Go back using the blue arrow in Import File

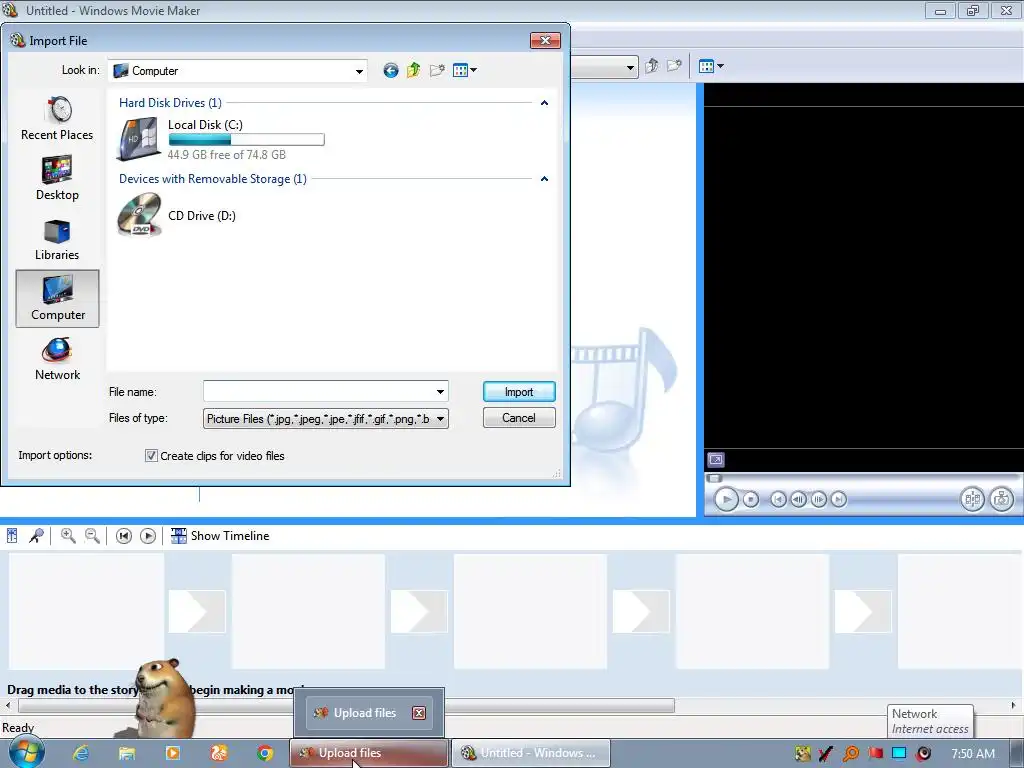pyautogui.click(x=391, y=71)
